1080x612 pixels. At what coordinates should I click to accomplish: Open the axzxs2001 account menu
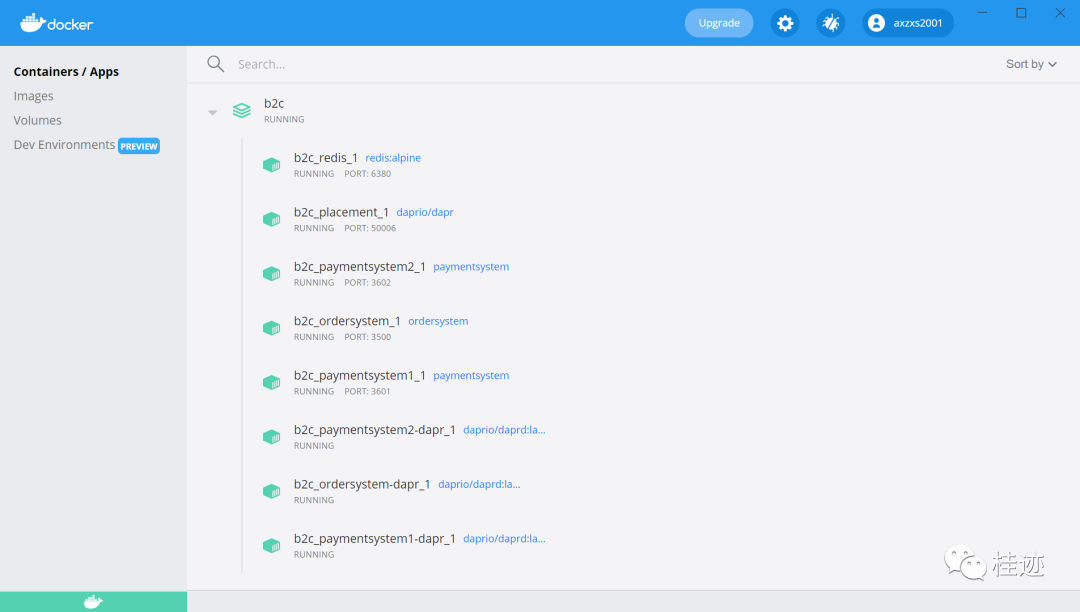pos(908,23)
